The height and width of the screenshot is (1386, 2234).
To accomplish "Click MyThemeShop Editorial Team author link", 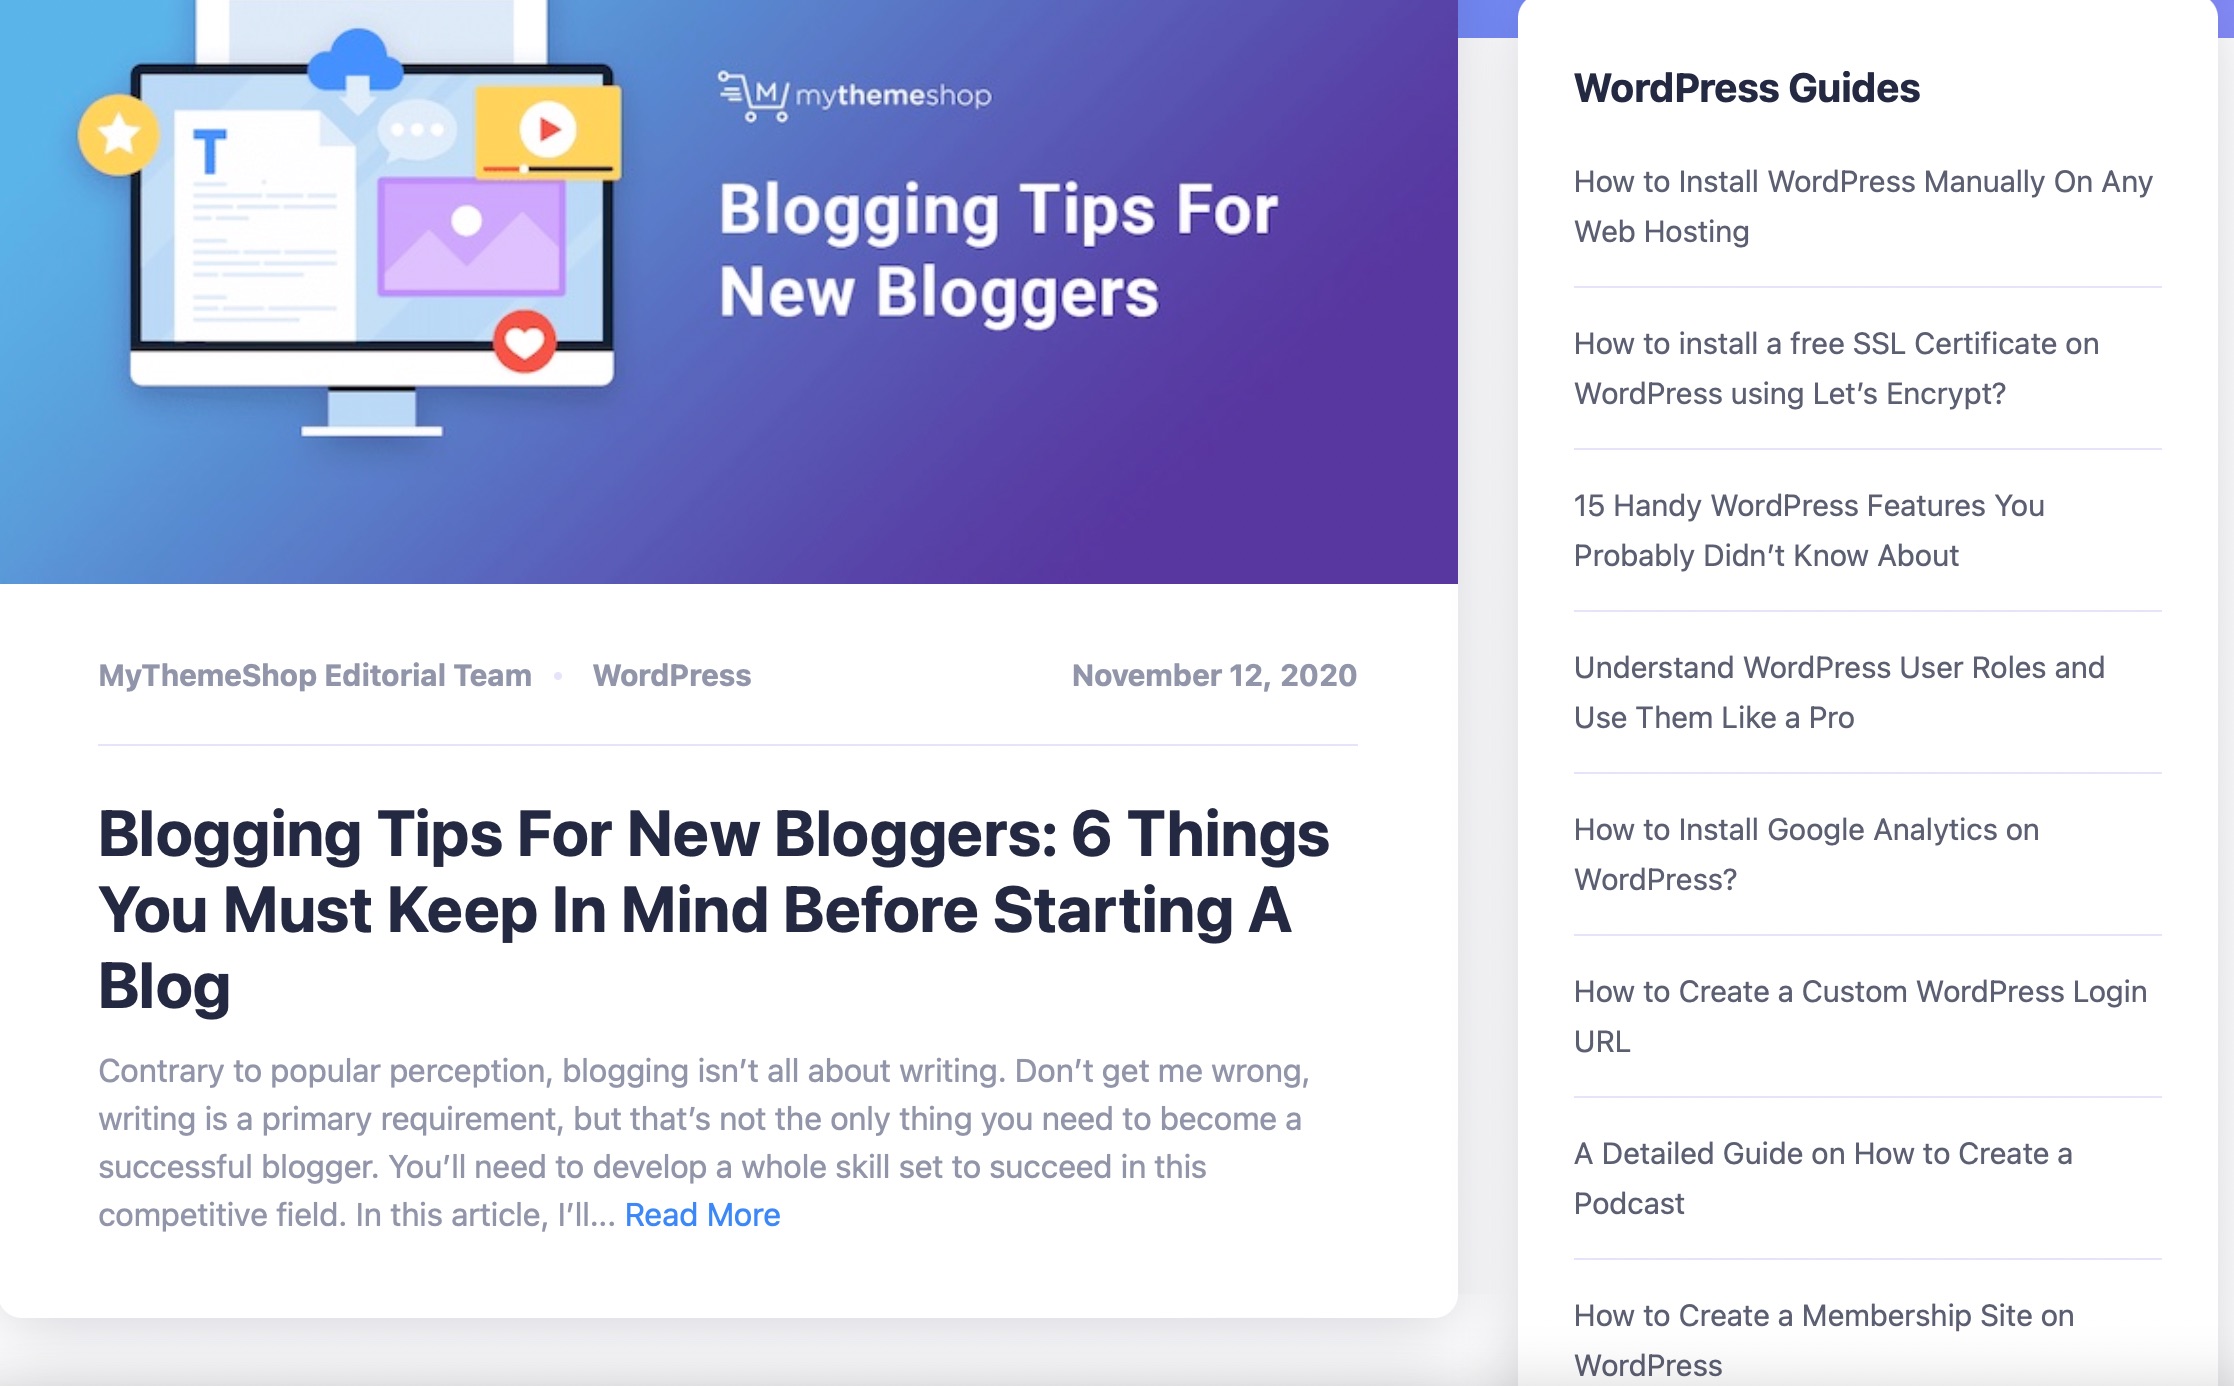I will 315,675.
